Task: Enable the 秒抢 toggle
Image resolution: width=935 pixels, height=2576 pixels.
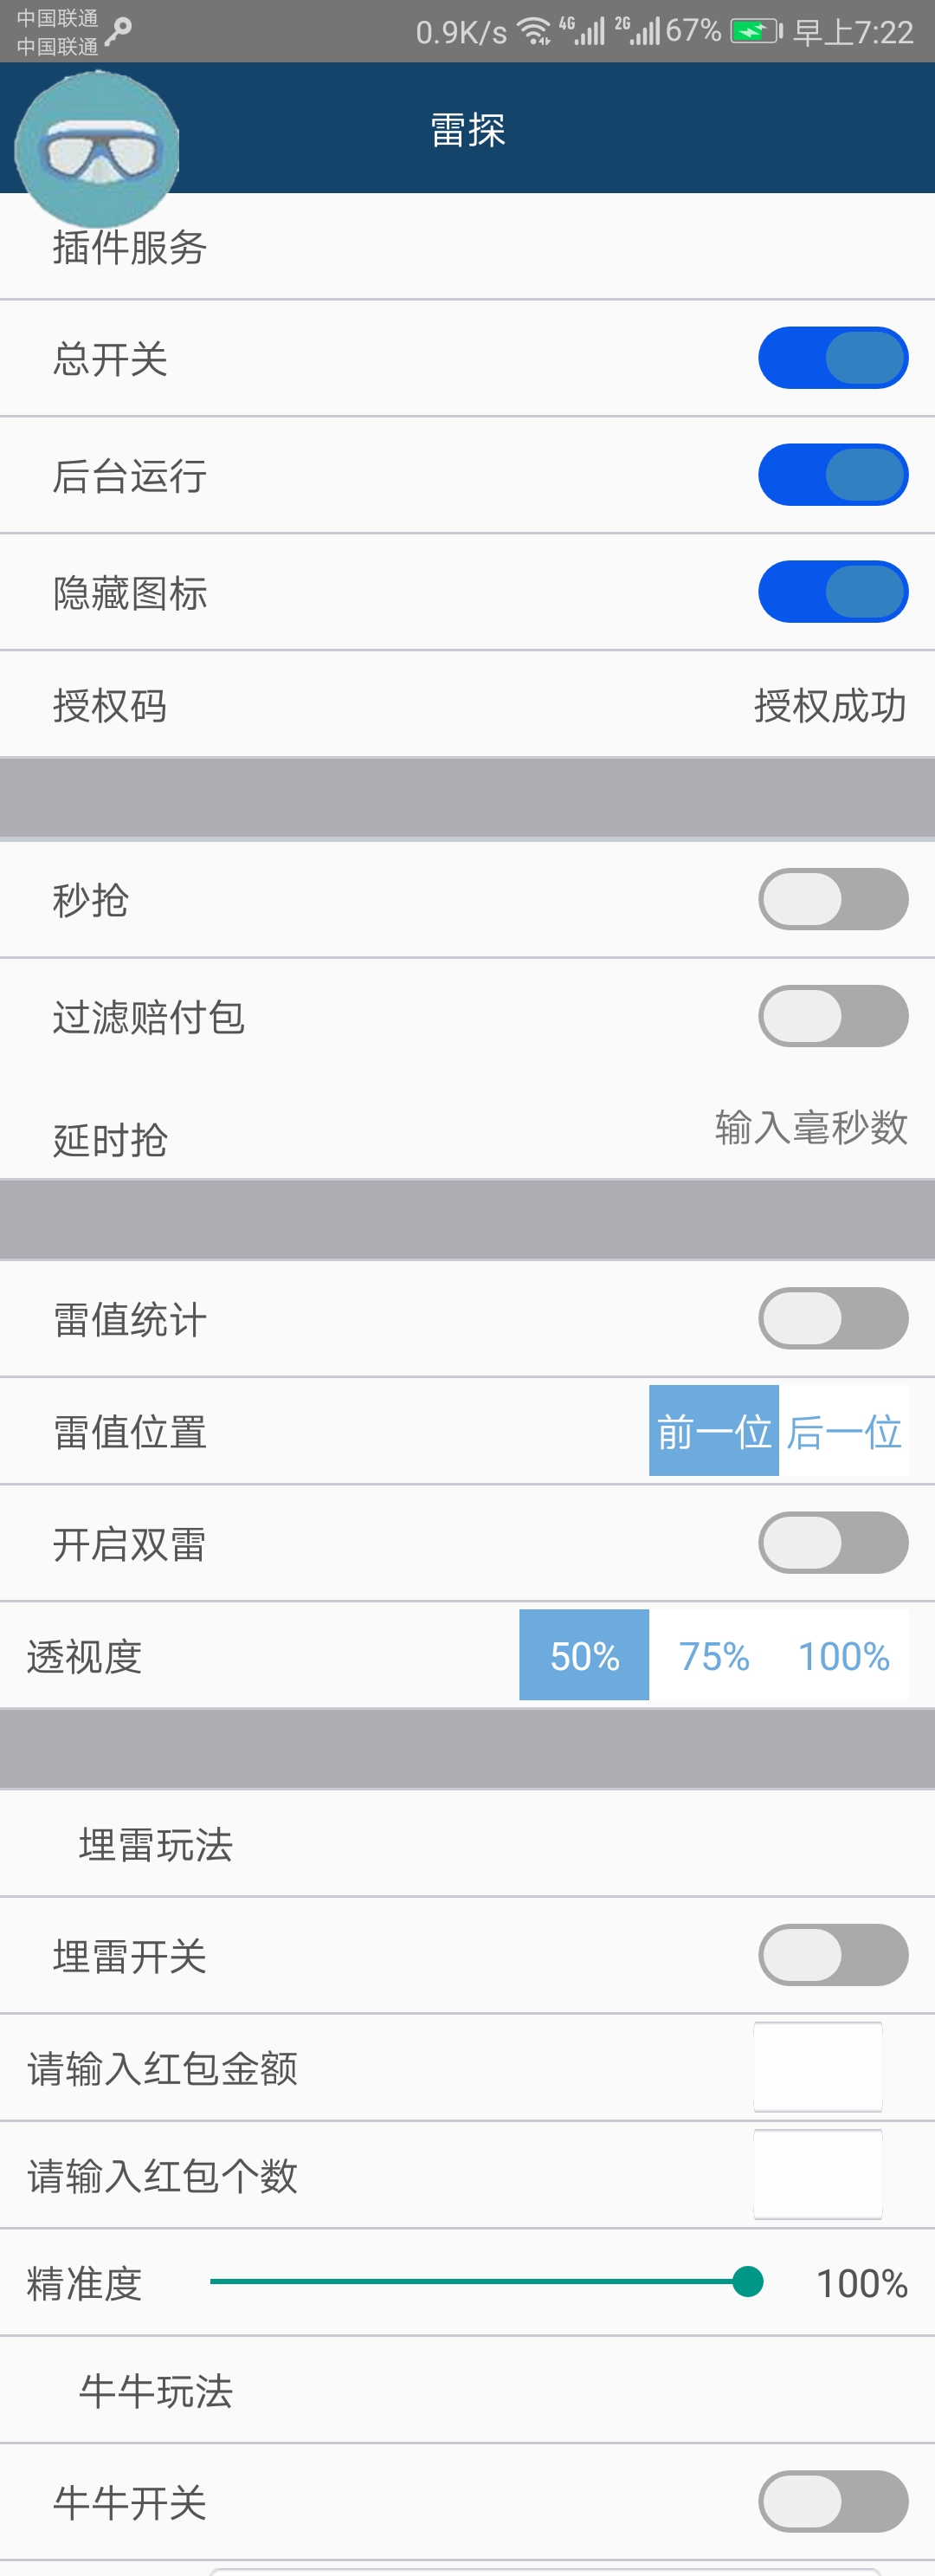Action: tap(833, 899)
